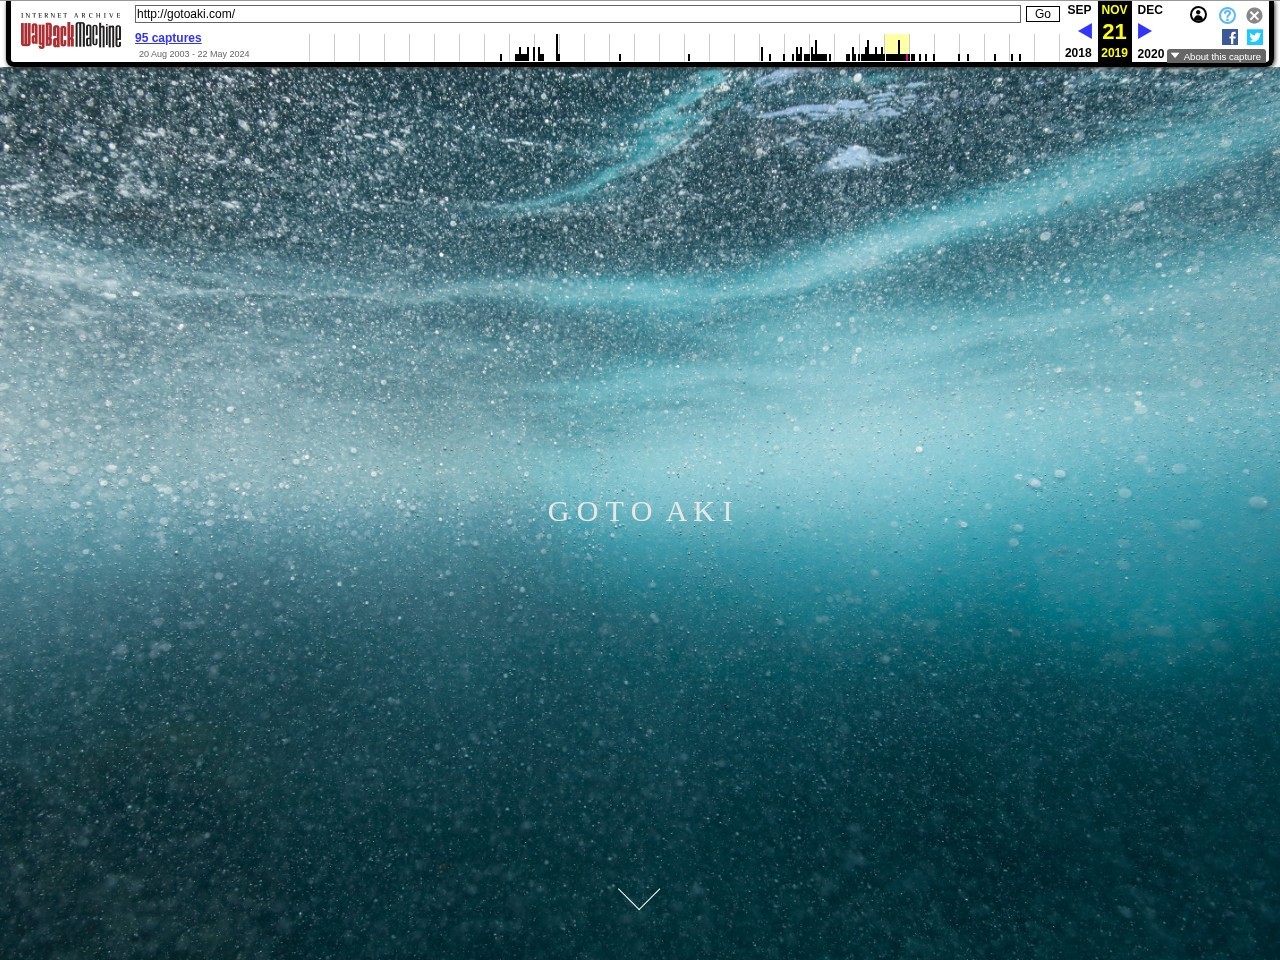Jump to the DEC next month capture

(x=1150, y=10)
